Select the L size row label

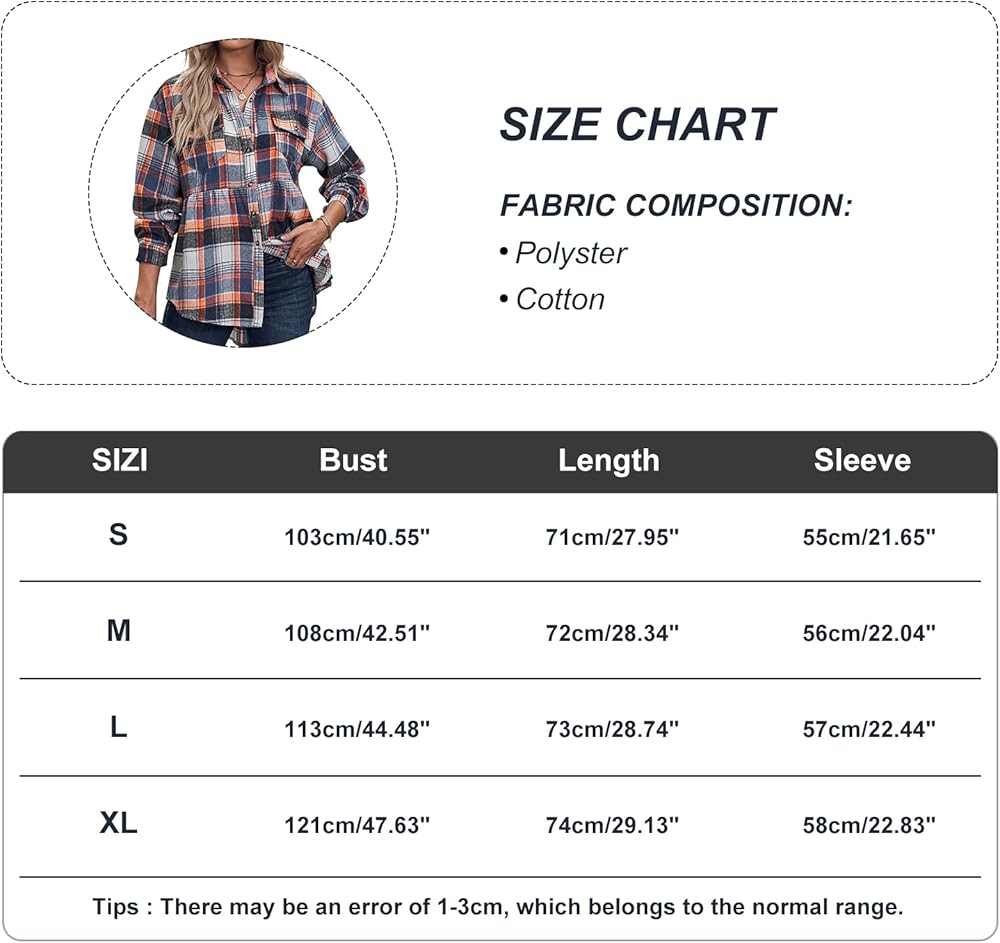click(119, 728)
